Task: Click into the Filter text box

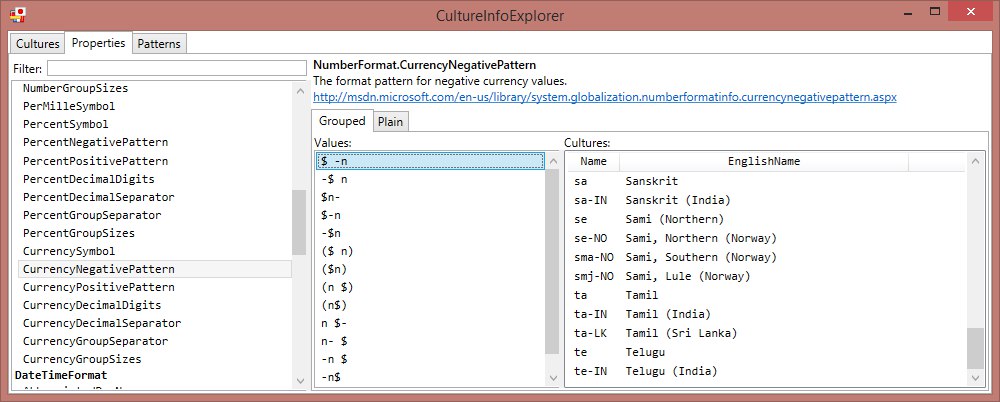Action: coord(177,68)
